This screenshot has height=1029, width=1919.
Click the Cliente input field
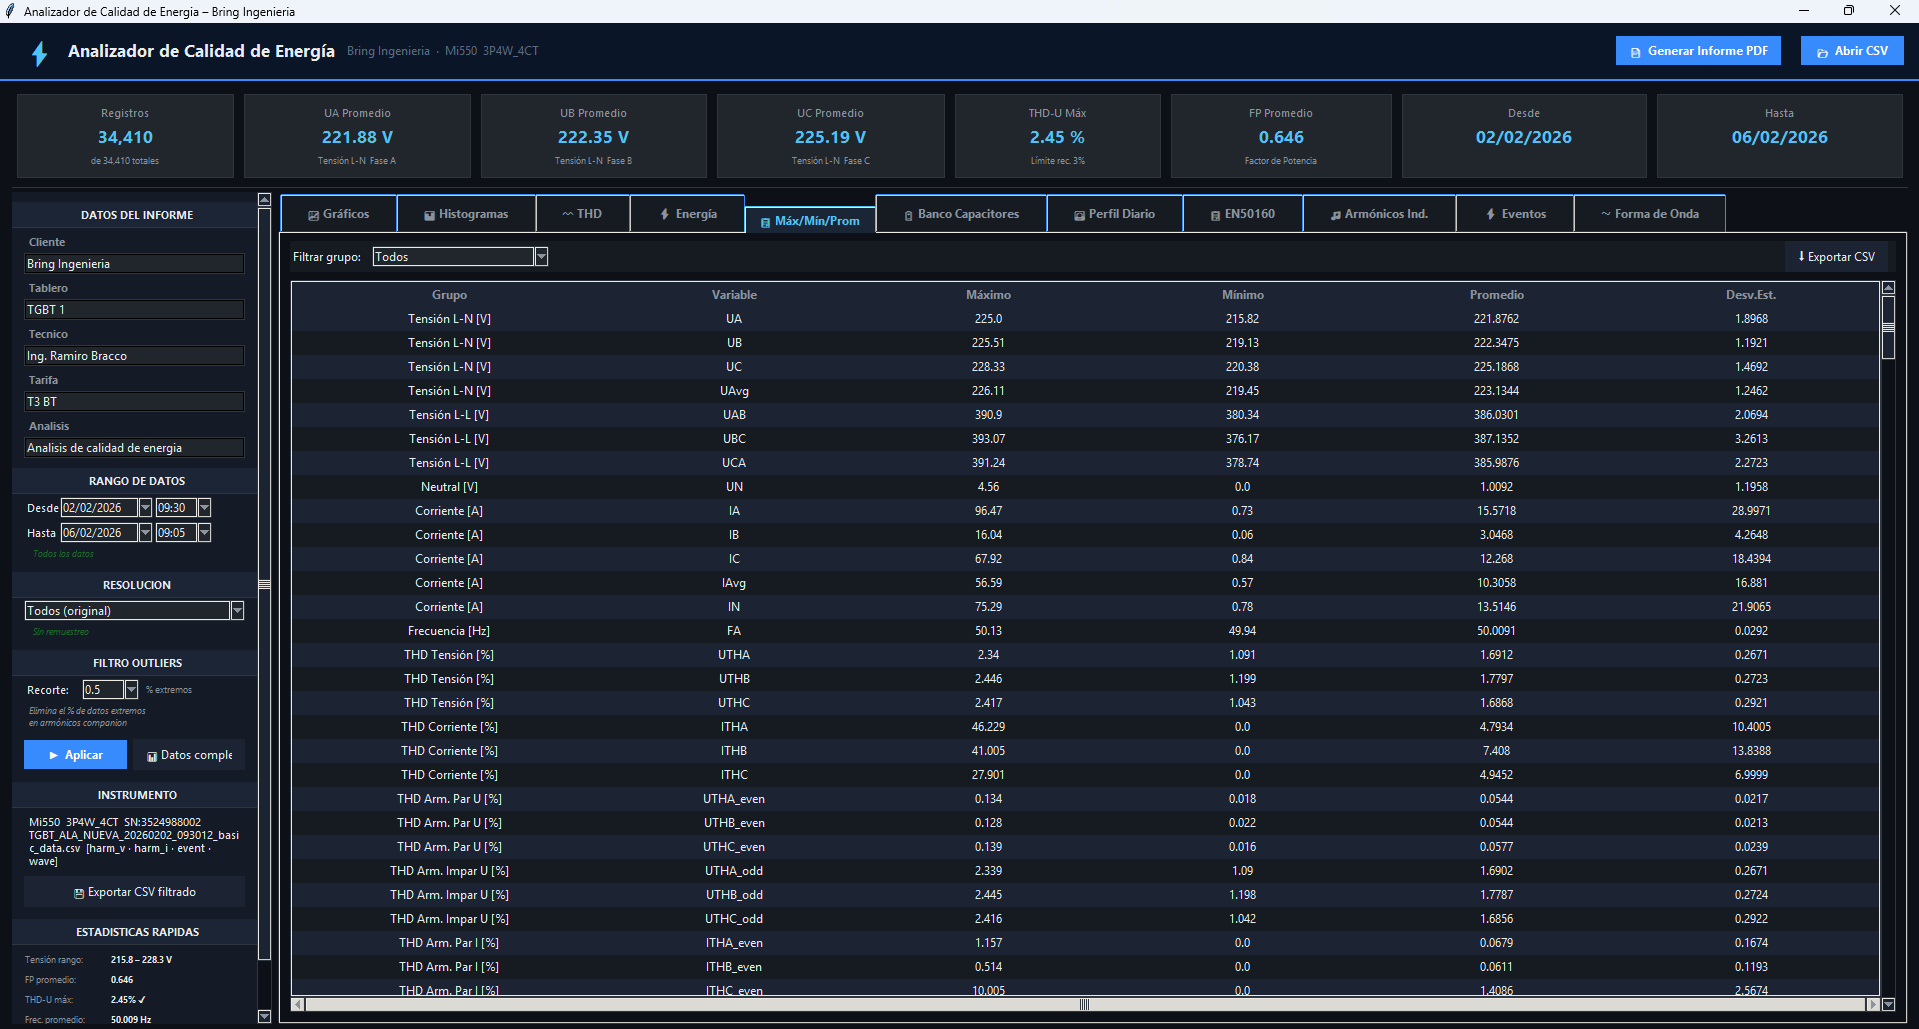coord(134,264)
